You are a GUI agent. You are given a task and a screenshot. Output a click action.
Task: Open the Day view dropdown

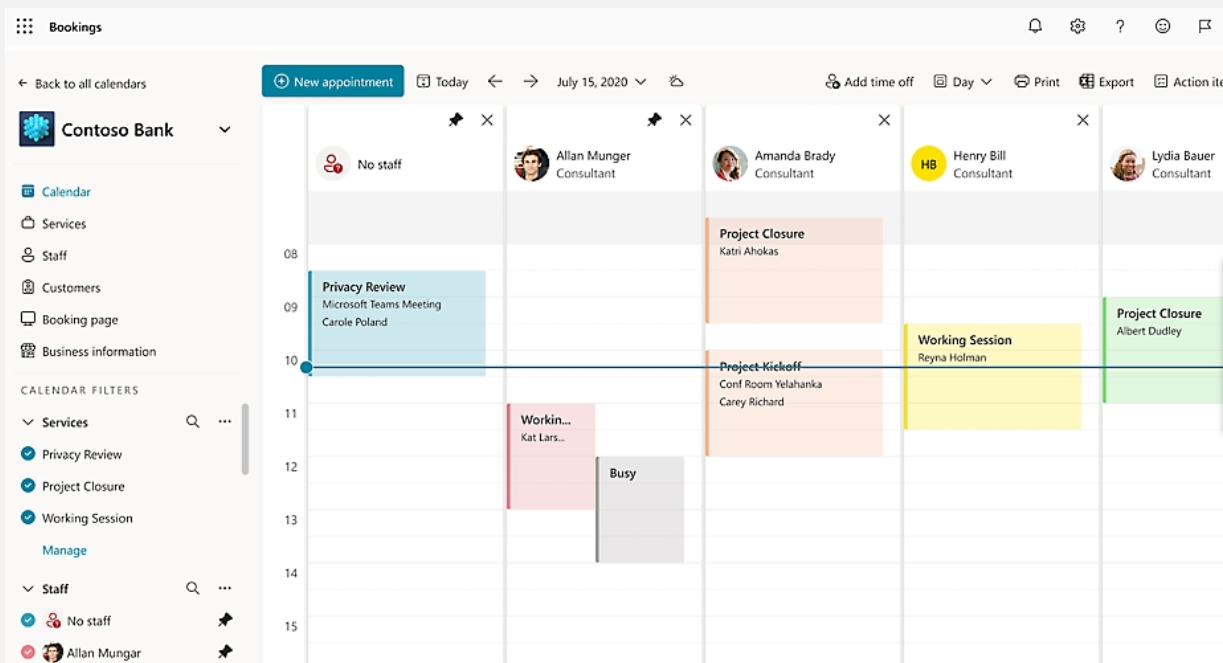(x=962, y=82)
